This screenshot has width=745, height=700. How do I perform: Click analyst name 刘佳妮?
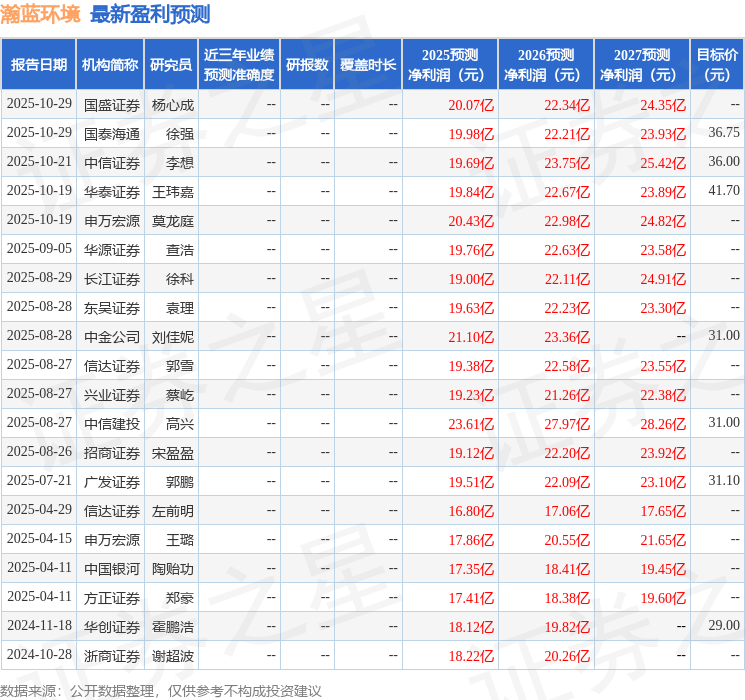coord(172,337)
